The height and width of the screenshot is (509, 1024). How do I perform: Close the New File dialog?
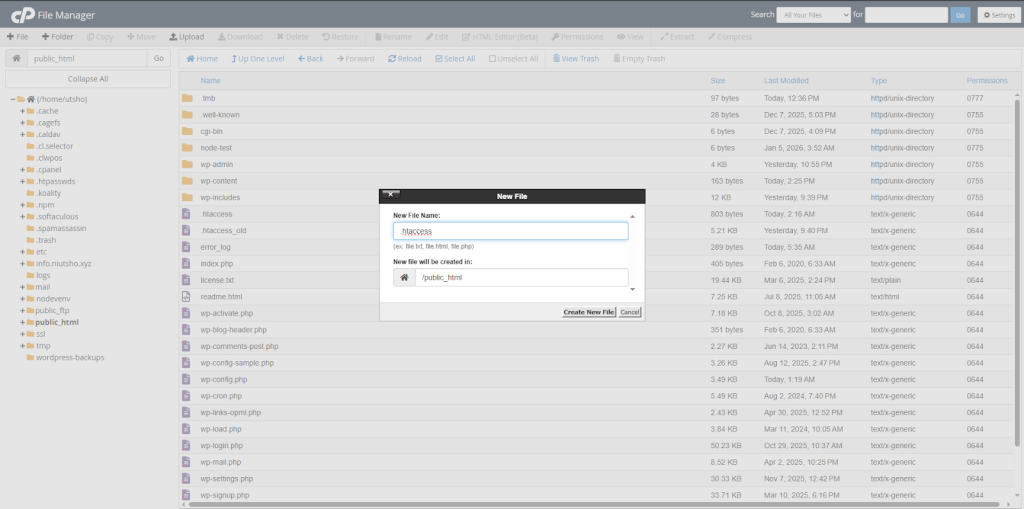[391, 194]
